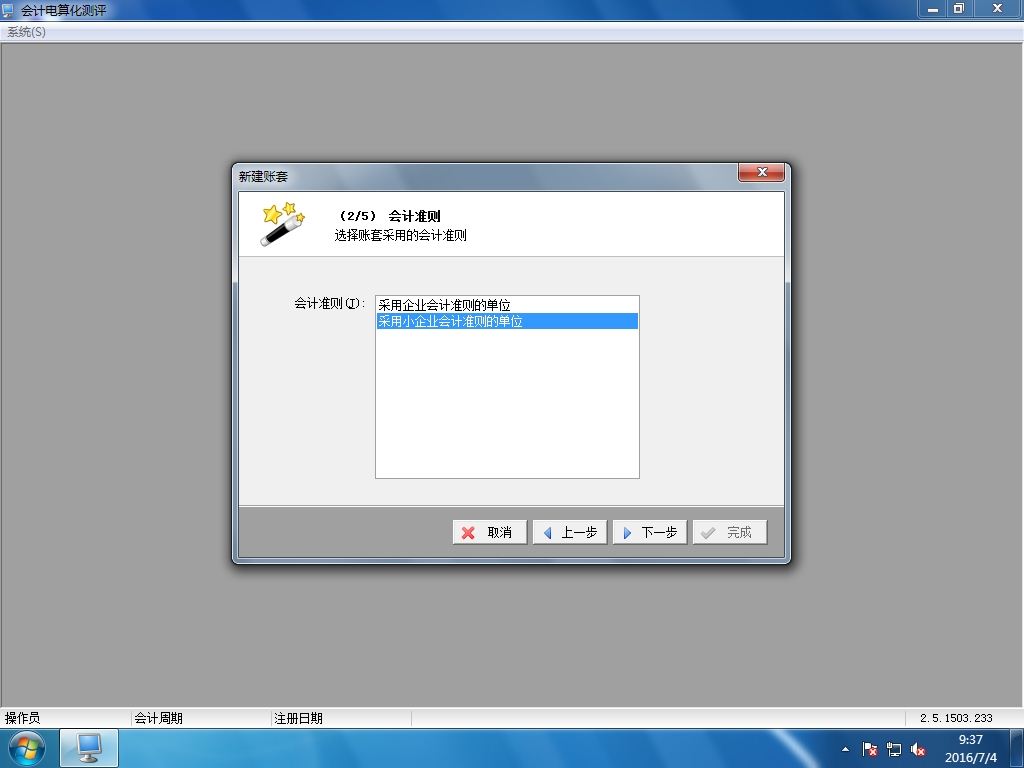Click the network tray icon
The height and width of the screenshot is (768, 1024).
(893, 749)
